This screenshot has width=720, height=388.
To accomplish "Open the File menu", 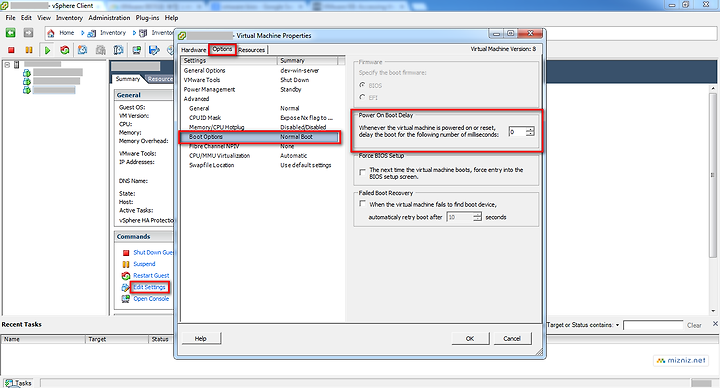I will coord(11,18).
